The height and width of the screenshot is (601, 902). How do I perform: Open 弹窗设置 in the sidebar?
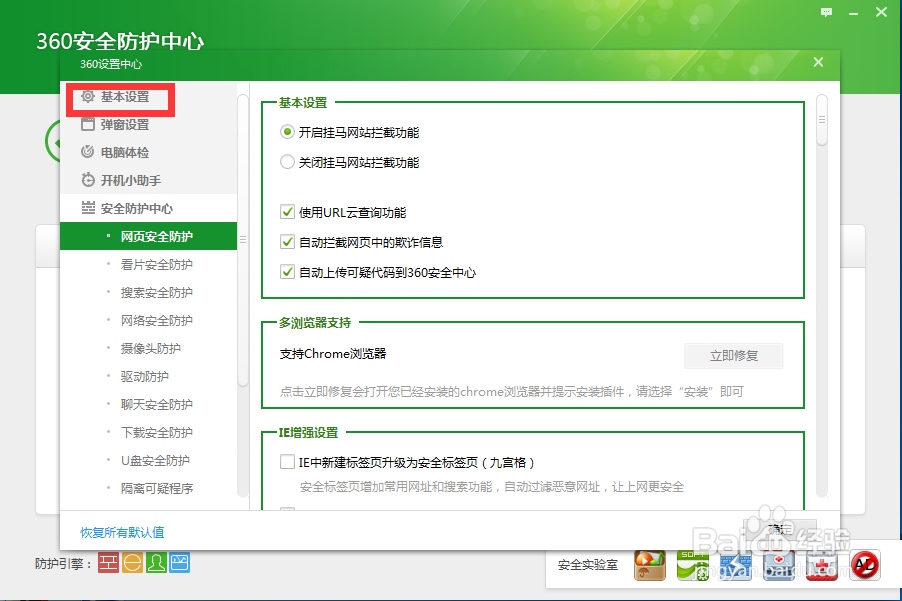125,124
